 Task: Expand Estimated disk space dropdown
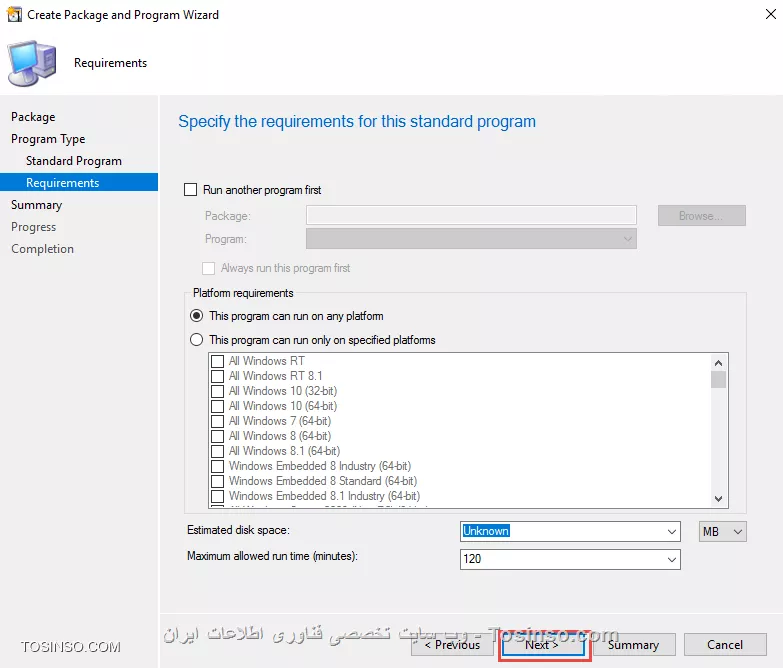click(x=672, y=531)
